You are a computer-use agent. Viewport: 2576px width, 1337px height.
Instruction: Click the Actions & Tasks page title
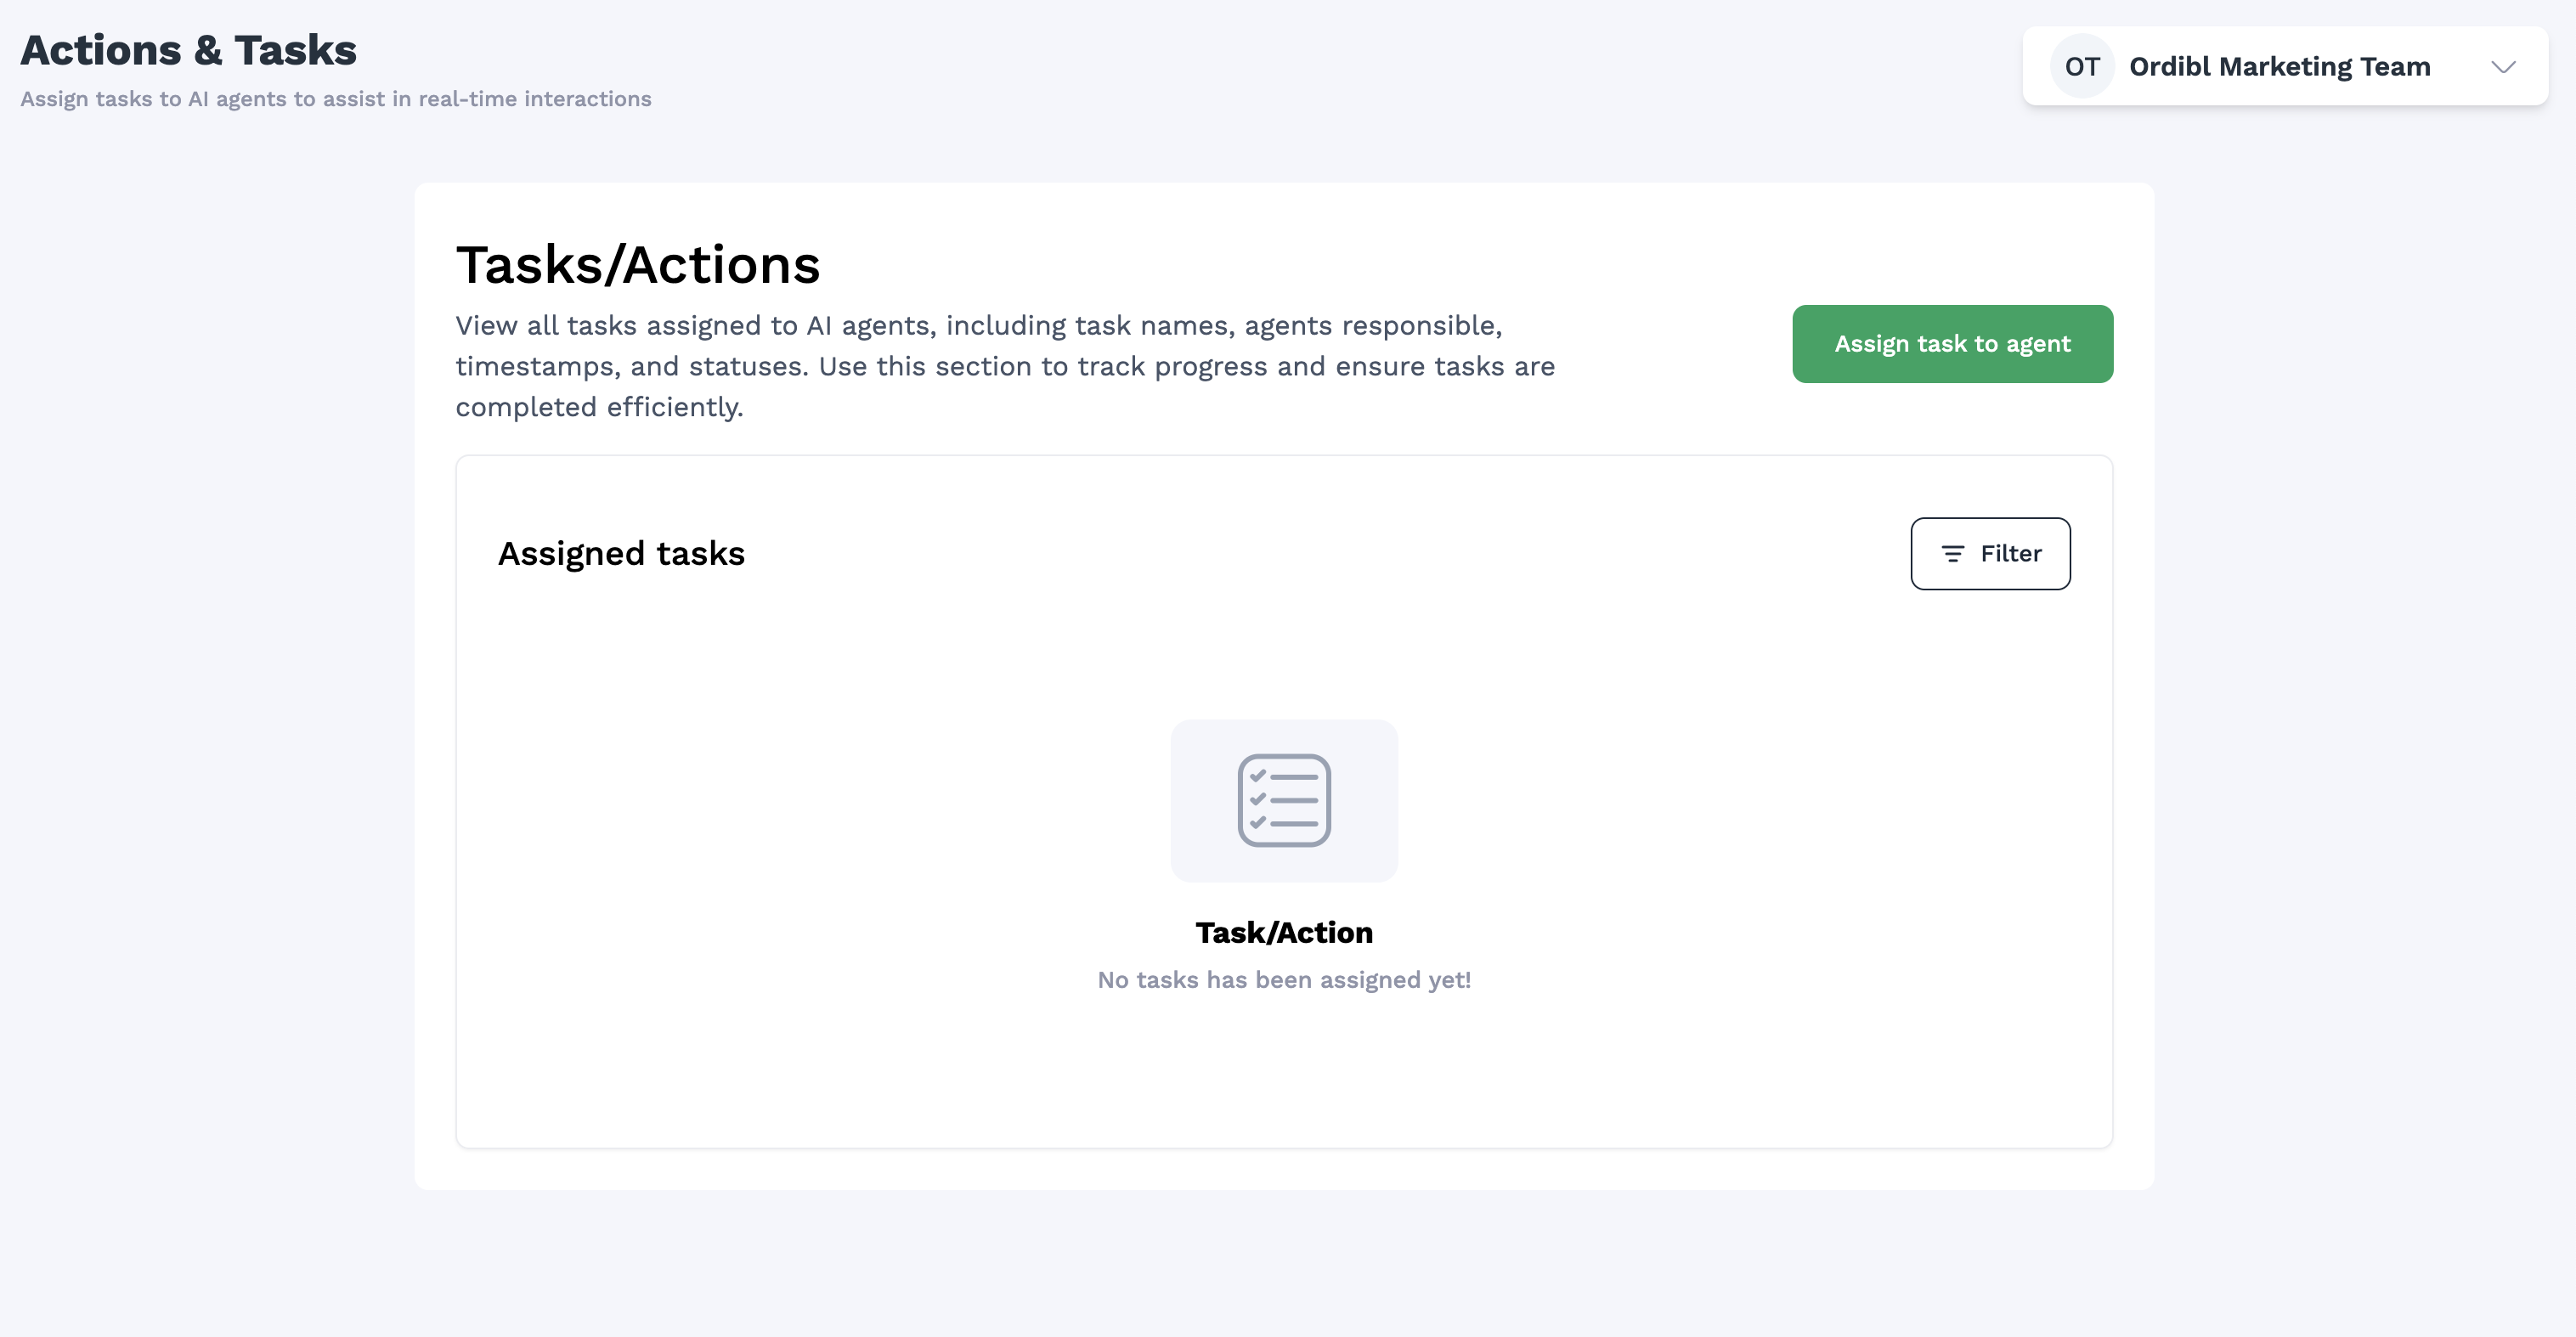[188, 50]
